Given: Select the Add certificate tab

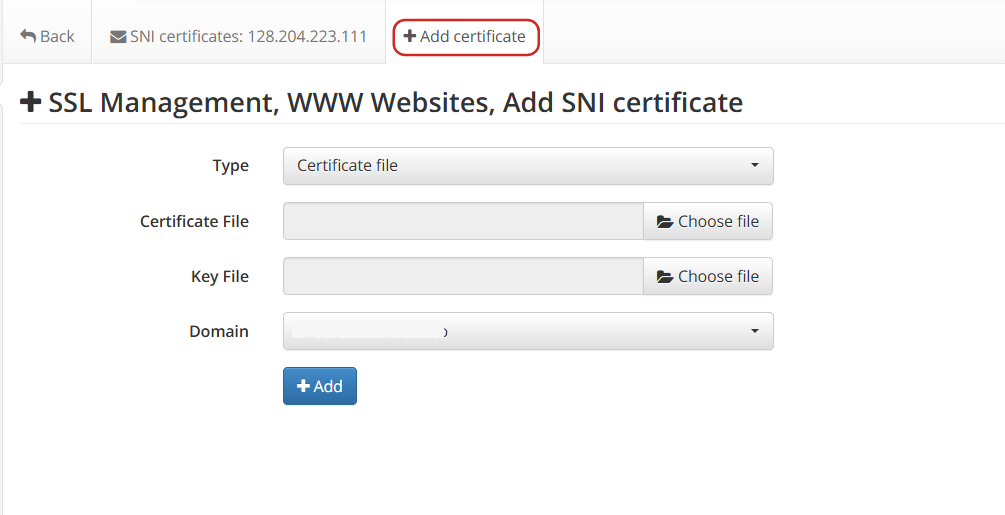Looking at the screenshot, I should pos(466,37).
